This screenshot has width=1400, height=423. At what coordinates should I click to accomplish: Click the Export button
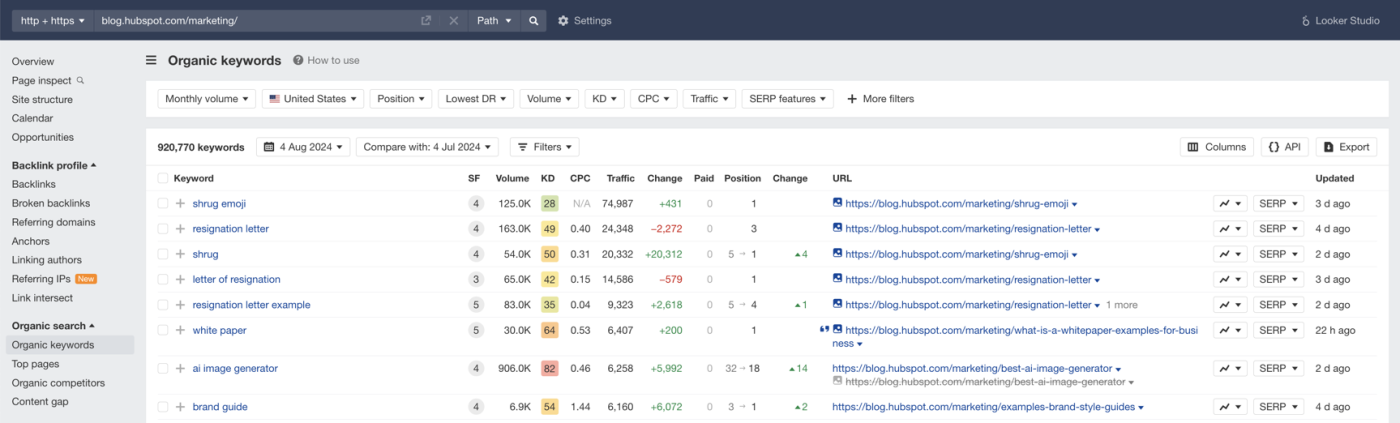coord(1346,147)
